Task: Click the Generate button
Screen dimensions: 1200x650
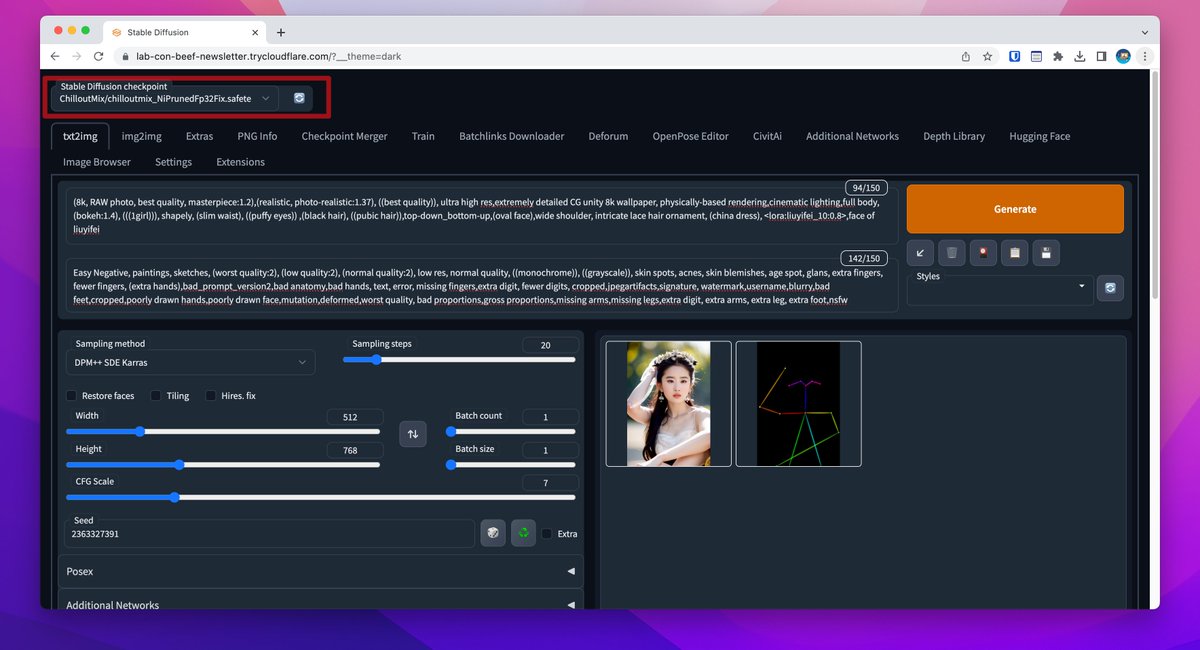Action: [1014, 208]
